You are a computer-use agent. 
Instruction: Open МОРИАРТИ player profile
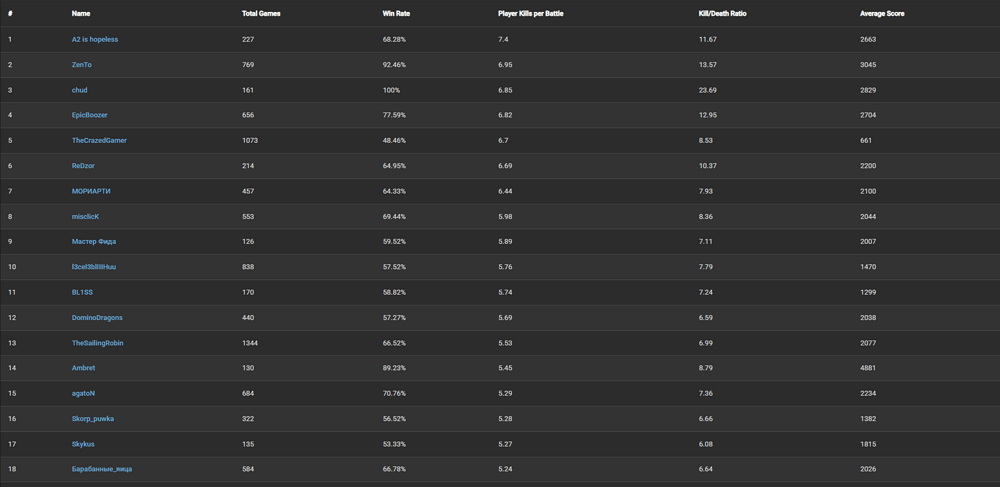click(x=91, y=191)
